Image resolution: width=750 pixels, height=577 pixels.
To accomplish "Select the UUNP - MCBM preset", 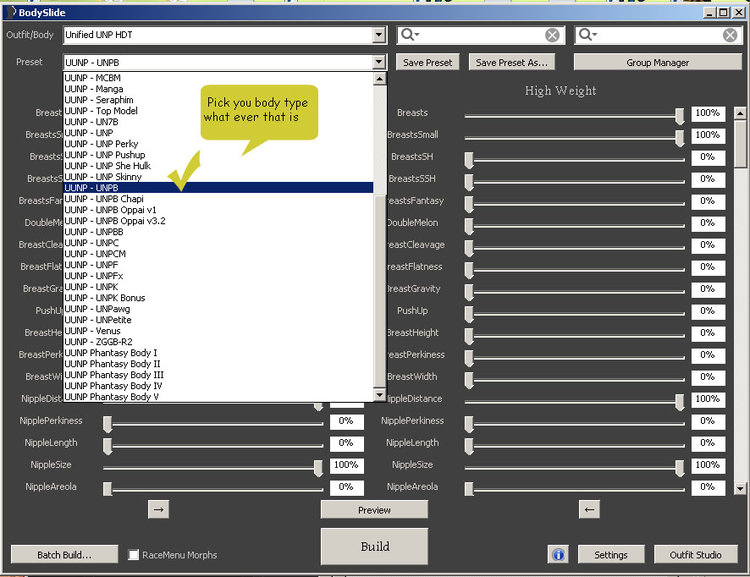I will tap(218, 78).
